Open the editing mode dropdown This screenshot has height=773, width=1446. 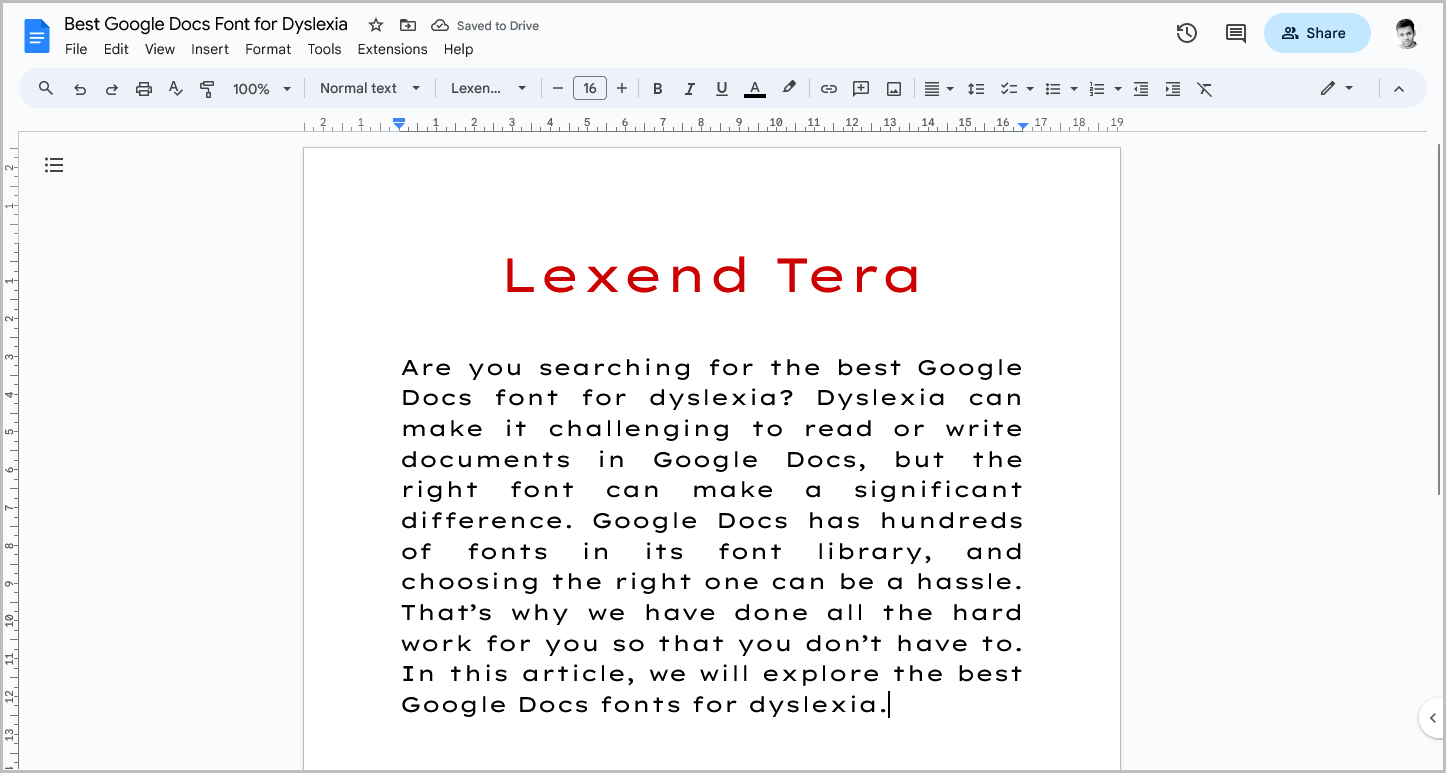[x=1337, y=89]
